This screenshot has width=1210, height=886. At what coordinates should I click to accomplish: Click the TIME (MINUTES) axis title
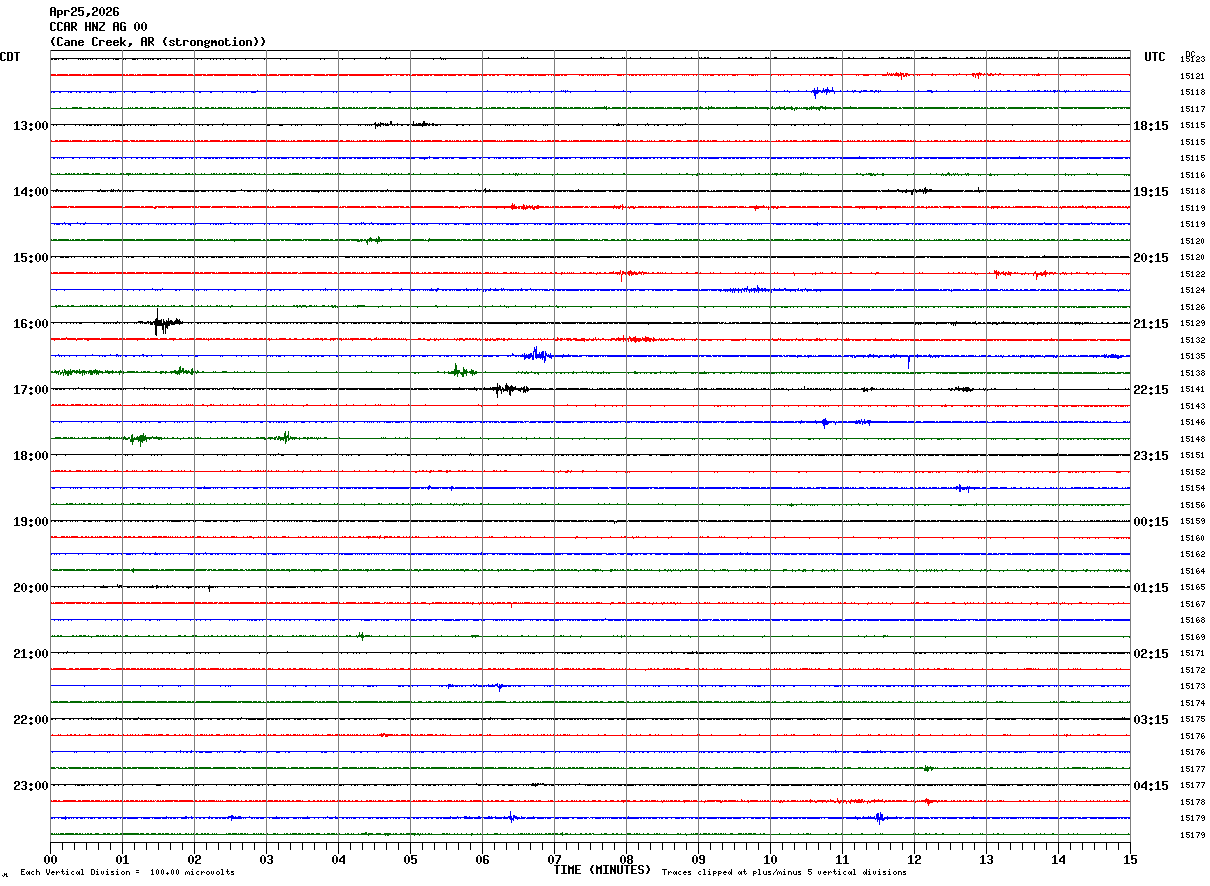coord(603,870)
